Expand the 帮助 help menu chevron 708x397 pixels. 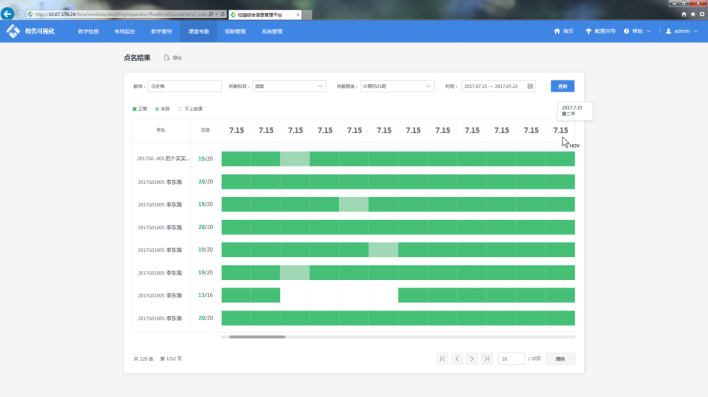point(648,31)
